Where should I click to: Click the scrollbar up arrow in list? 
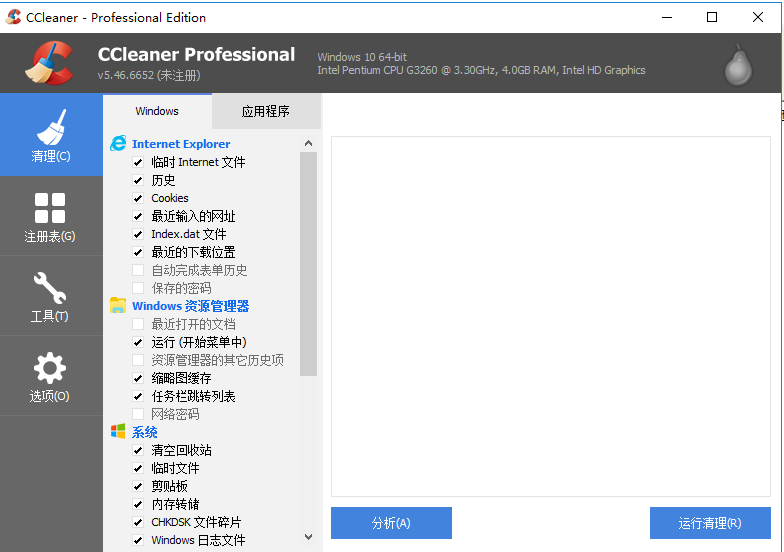[308, 143]
